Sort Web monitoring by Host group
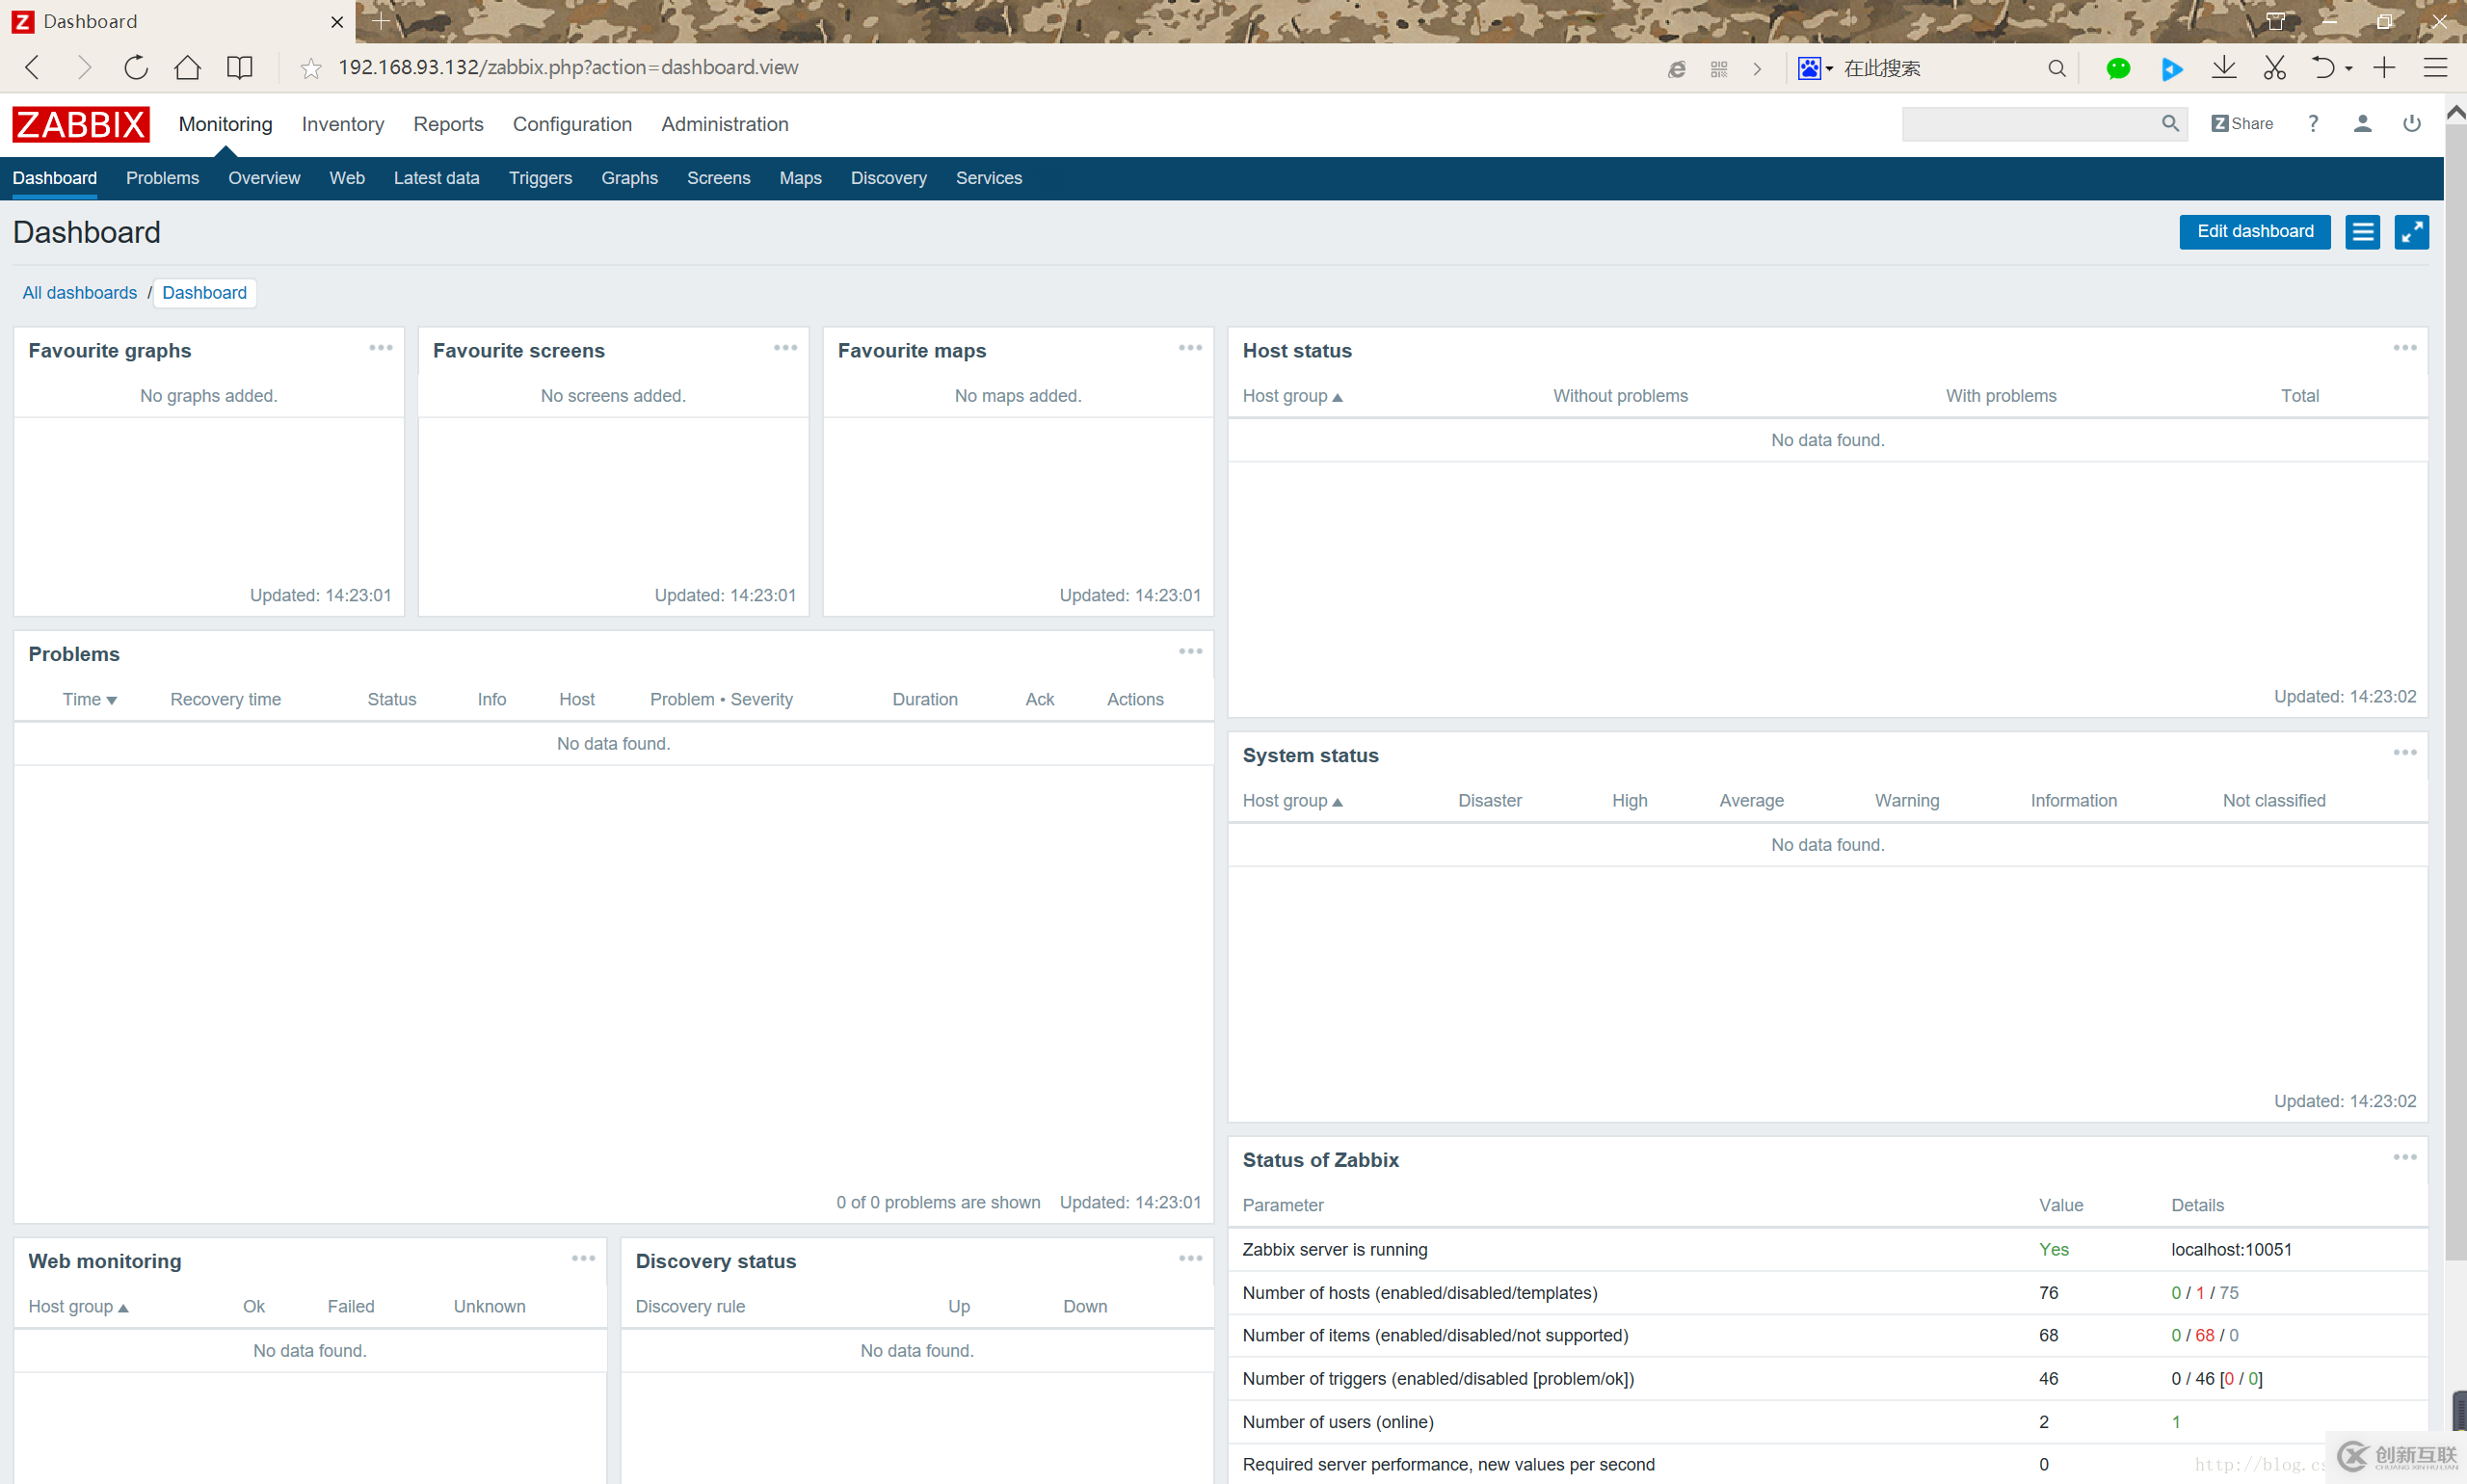Image resolution: width=2467 pixels, height=1484 pixels. tap(78, 1306)
